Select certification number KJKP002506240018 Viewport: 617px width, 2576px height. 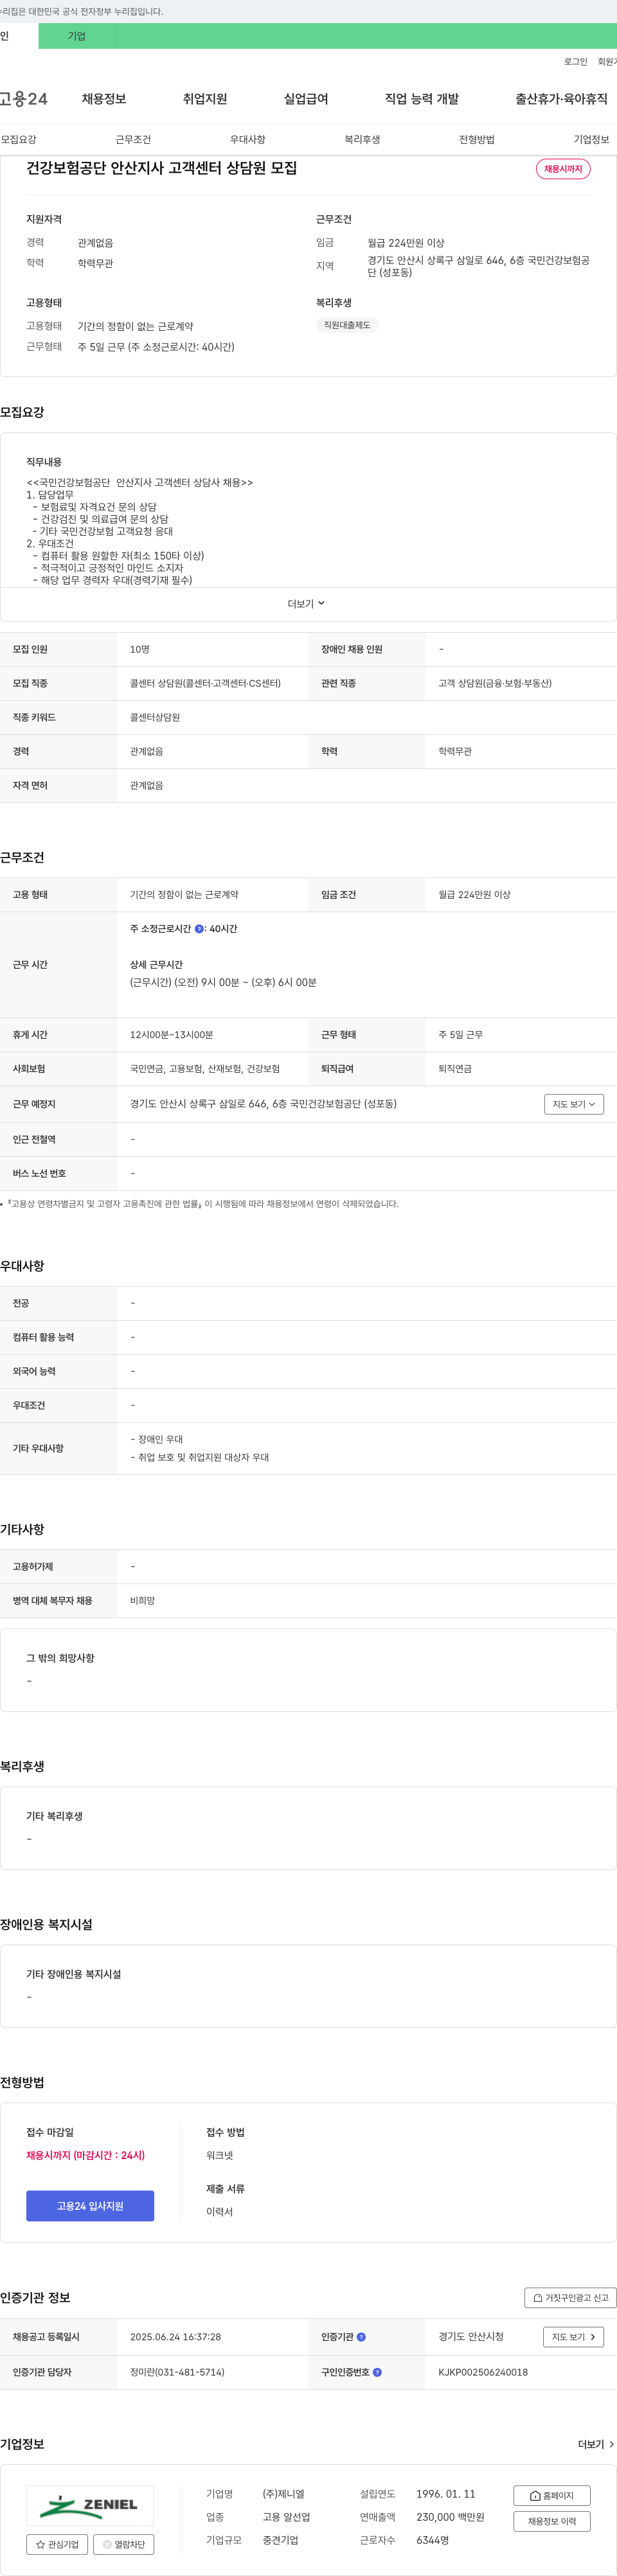(483, 2372)
